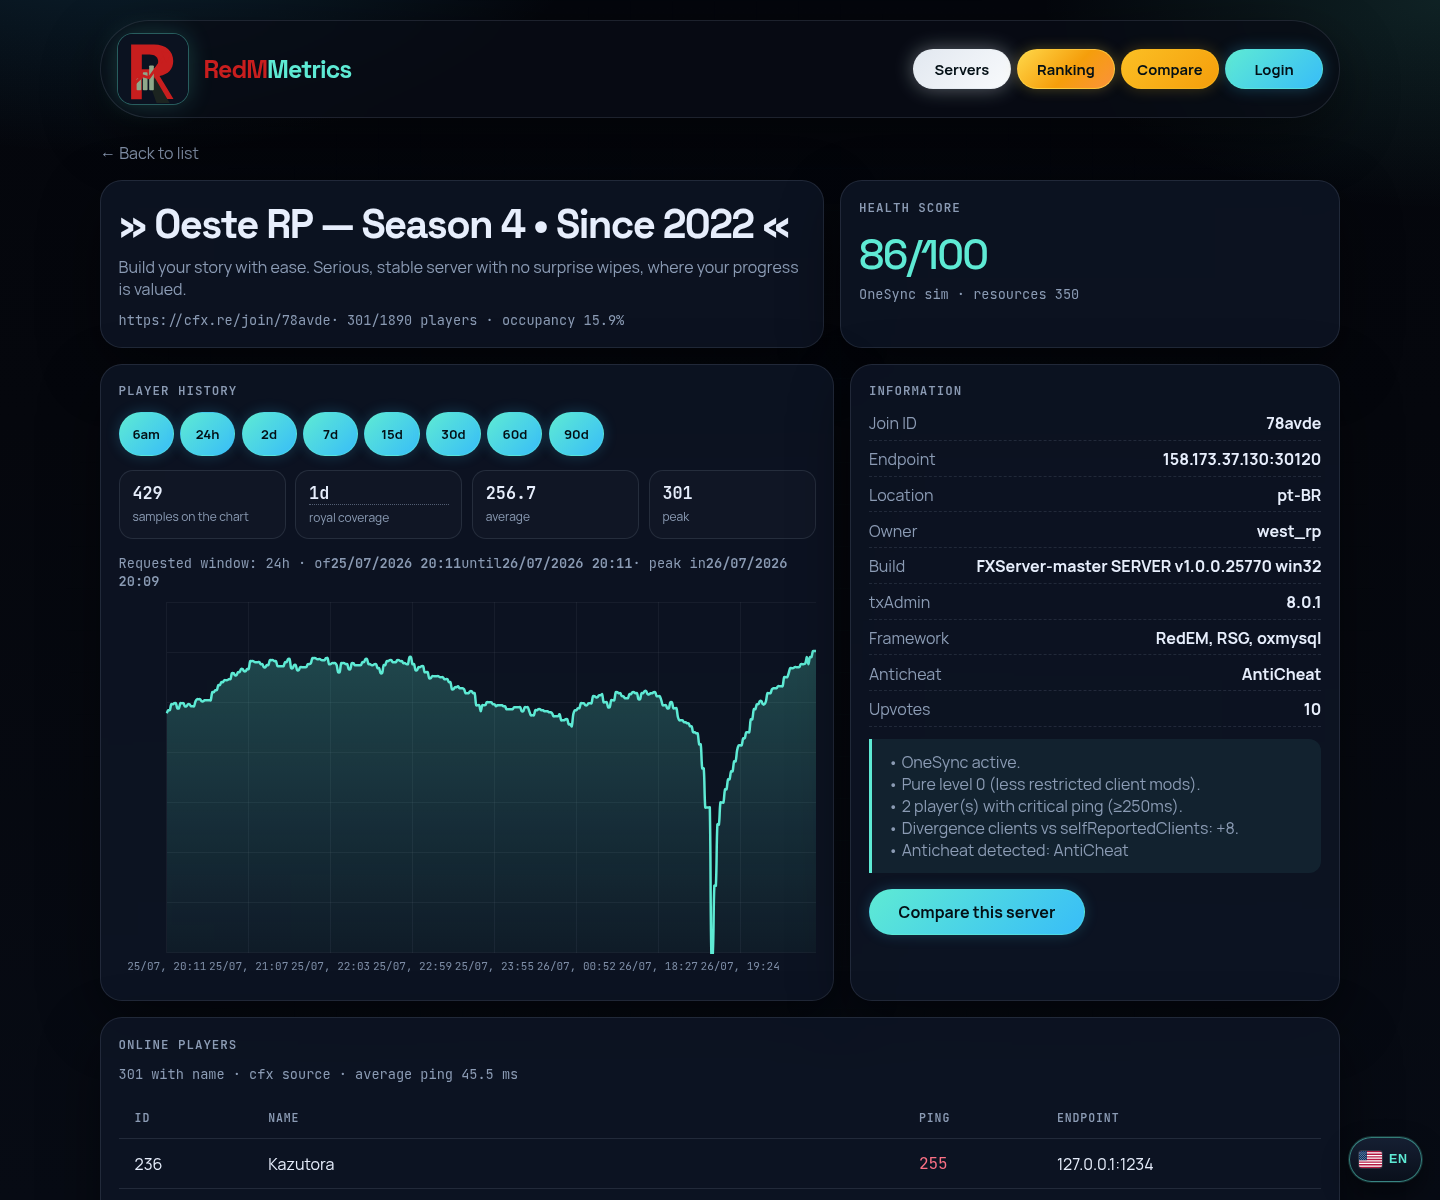Image resolution: width=1440 pixels, height=1200 pixels.
Task: Click the Oeste RP server title
Action: click(x=454, y=225)
